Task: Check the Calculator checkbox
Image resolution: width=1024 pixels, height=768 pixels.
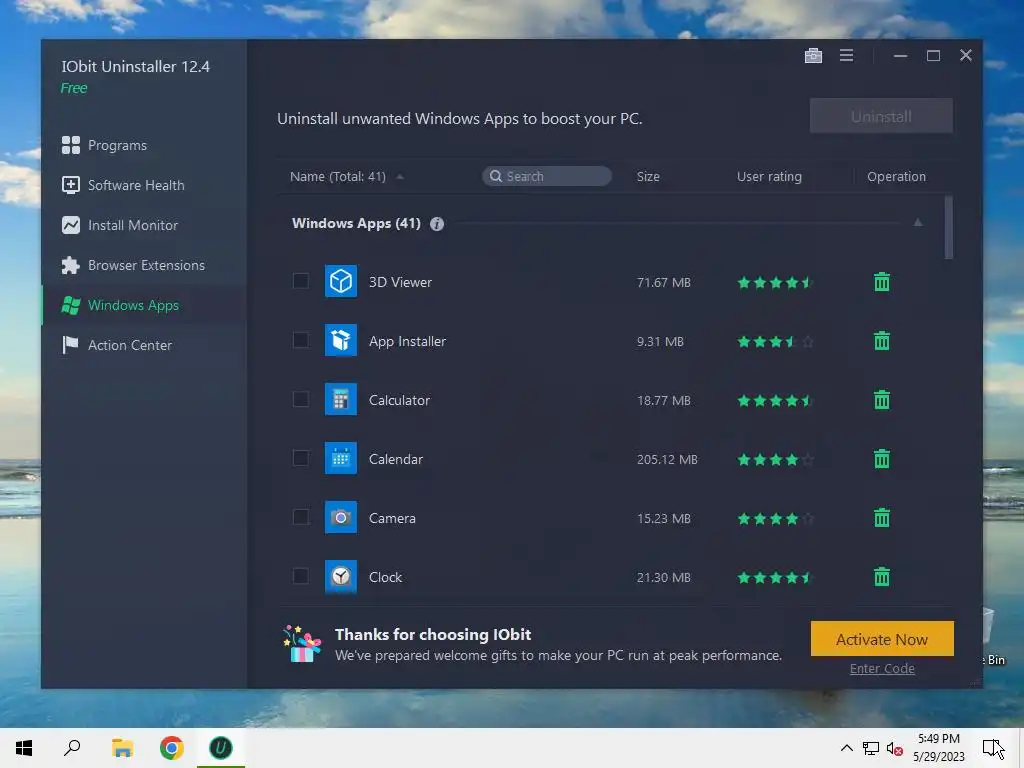Action: [x=300, y=398]
